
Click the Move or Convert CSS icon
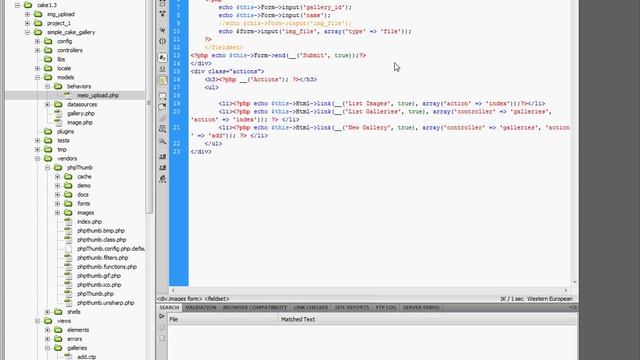(x=162, y=141)
